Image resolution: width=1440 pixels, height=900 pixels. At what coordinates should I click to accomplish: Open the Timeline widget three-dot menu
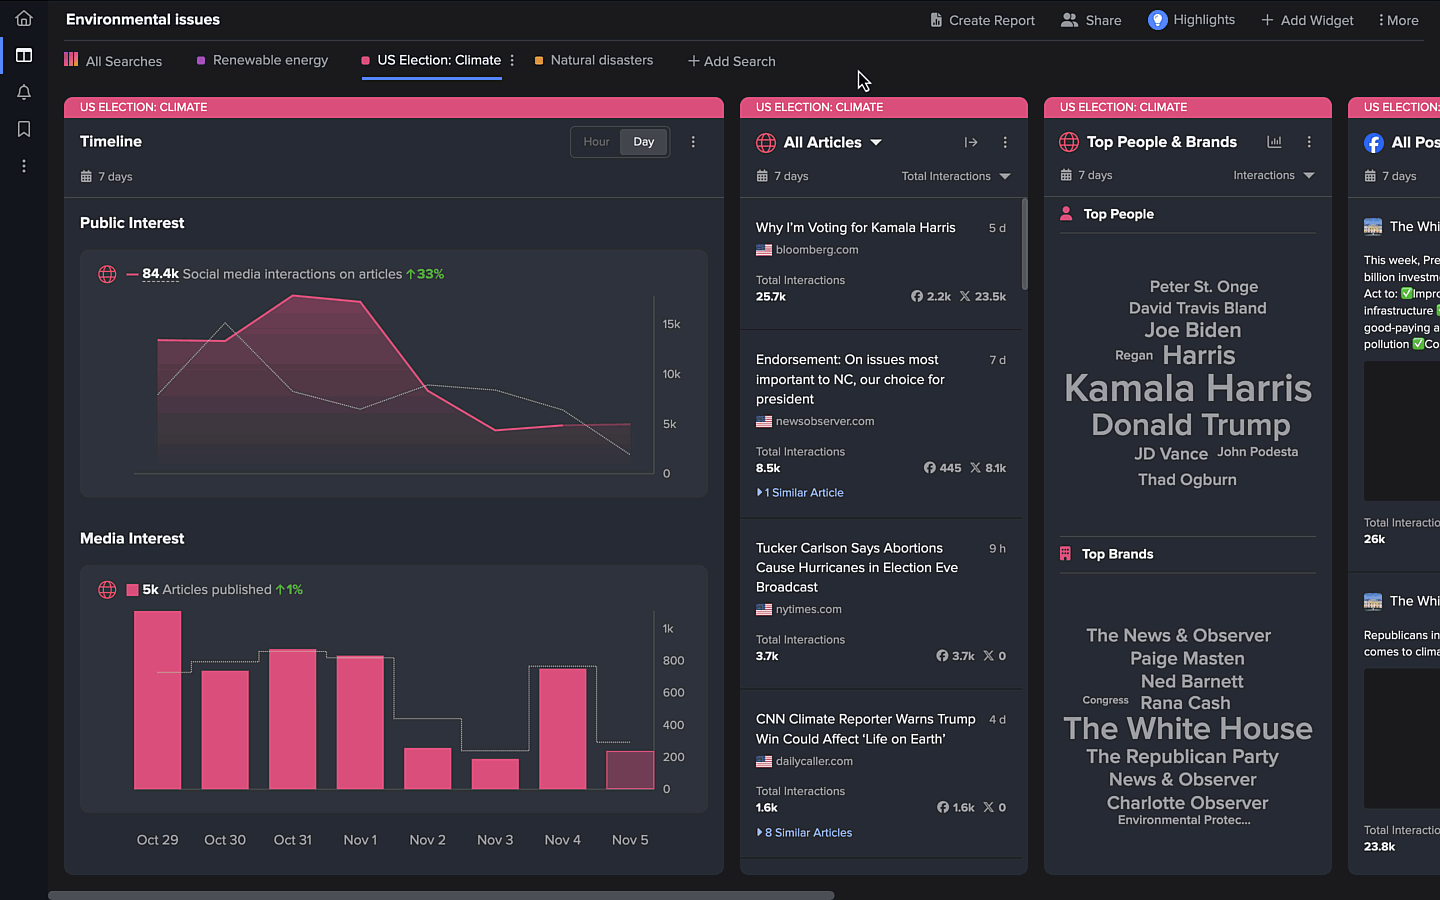(693, 142)
